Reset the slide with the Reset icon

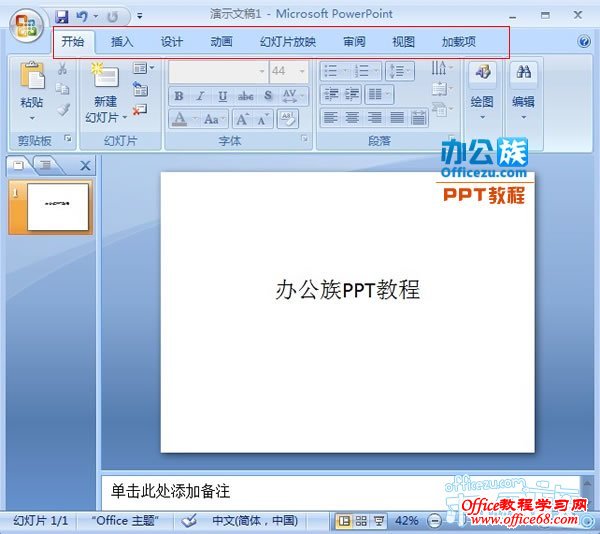point(140,89)
